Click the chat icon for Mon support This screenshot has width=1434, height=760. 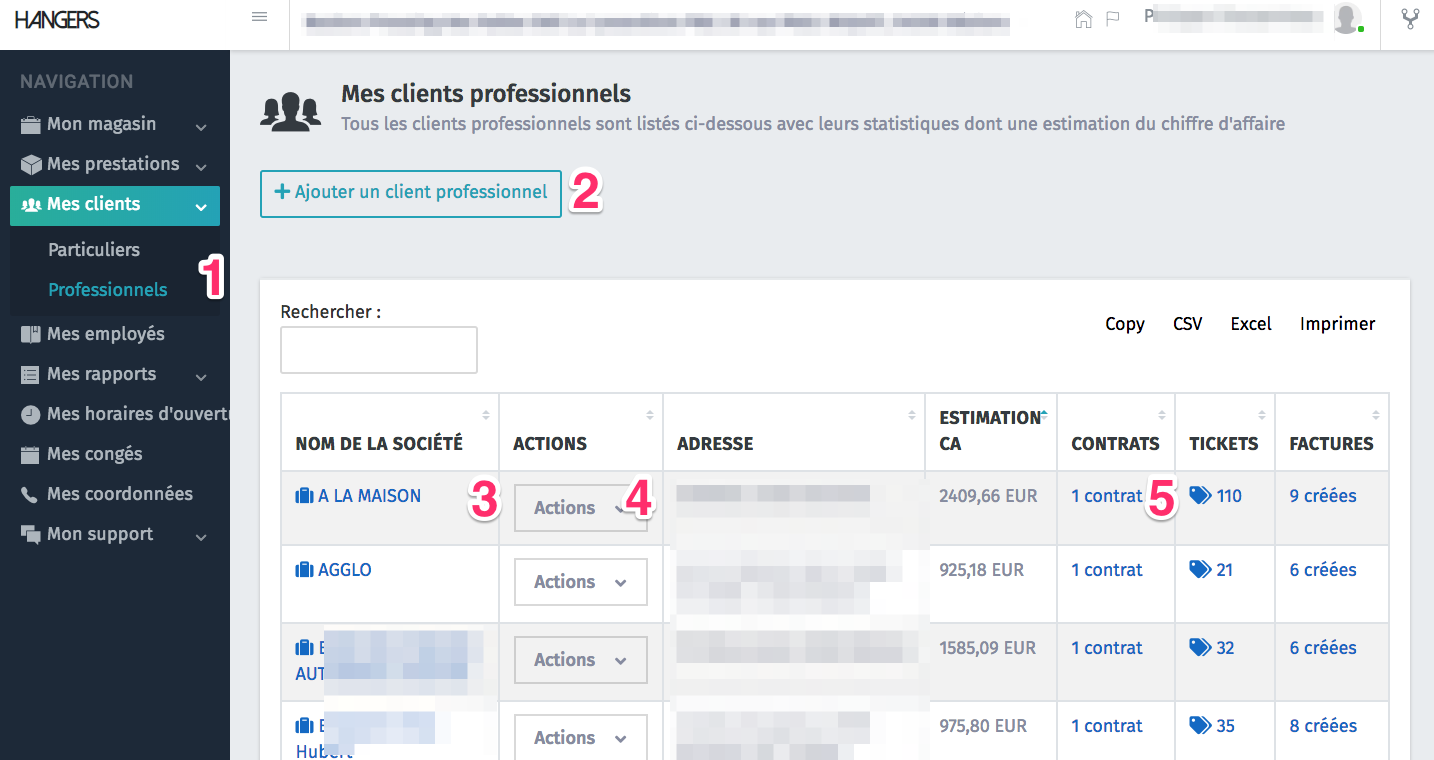click(31, 535)
